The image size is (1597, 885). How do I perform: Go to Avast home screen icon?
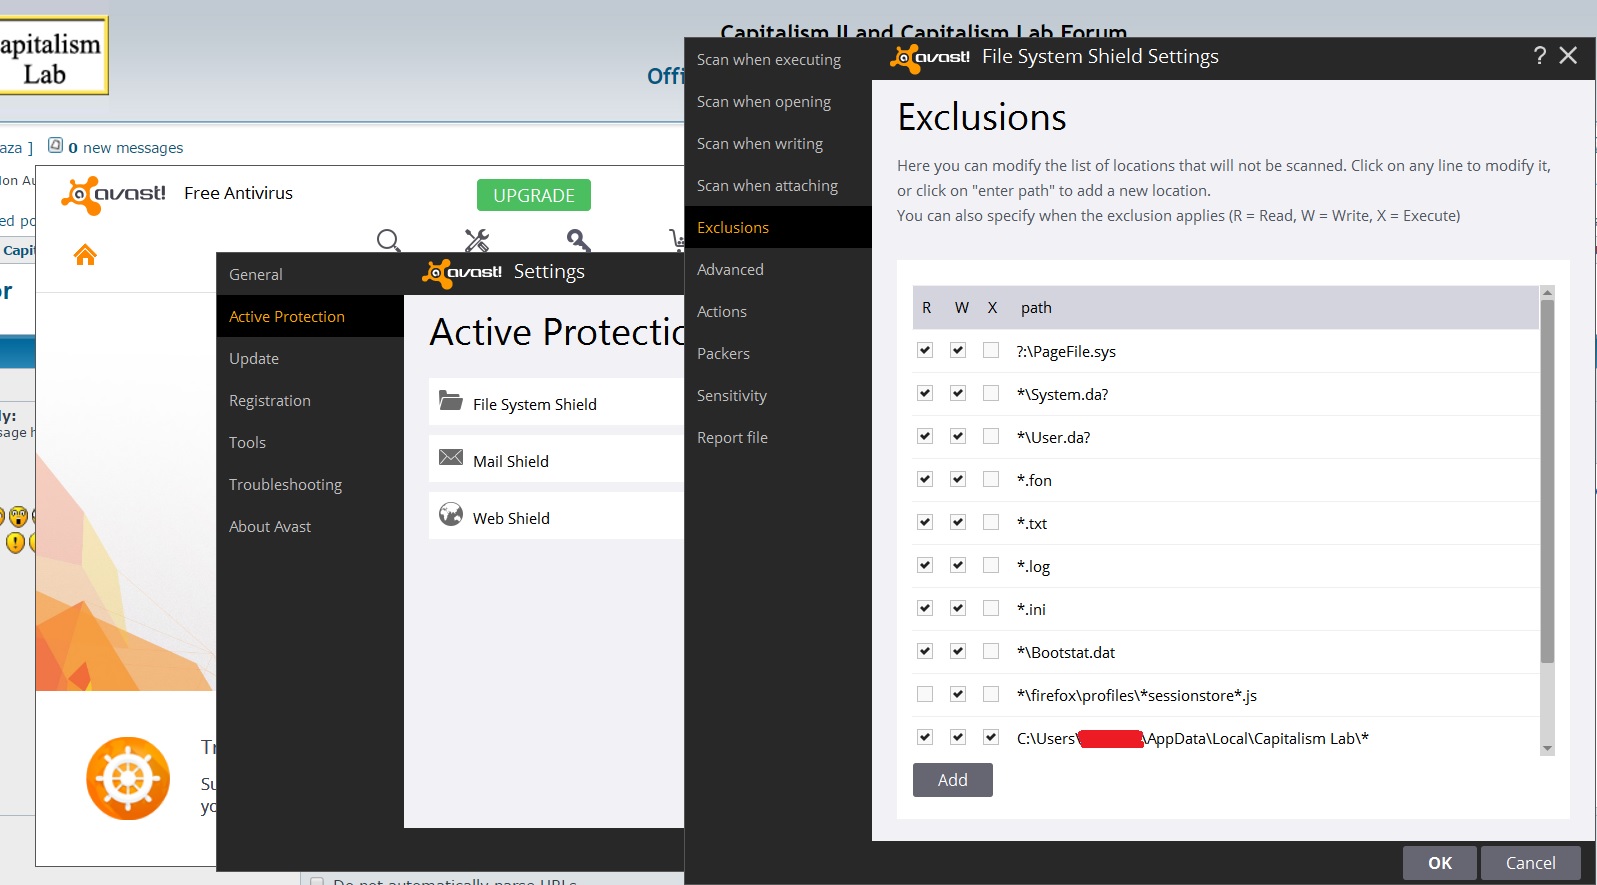click(x=85, y=255)
